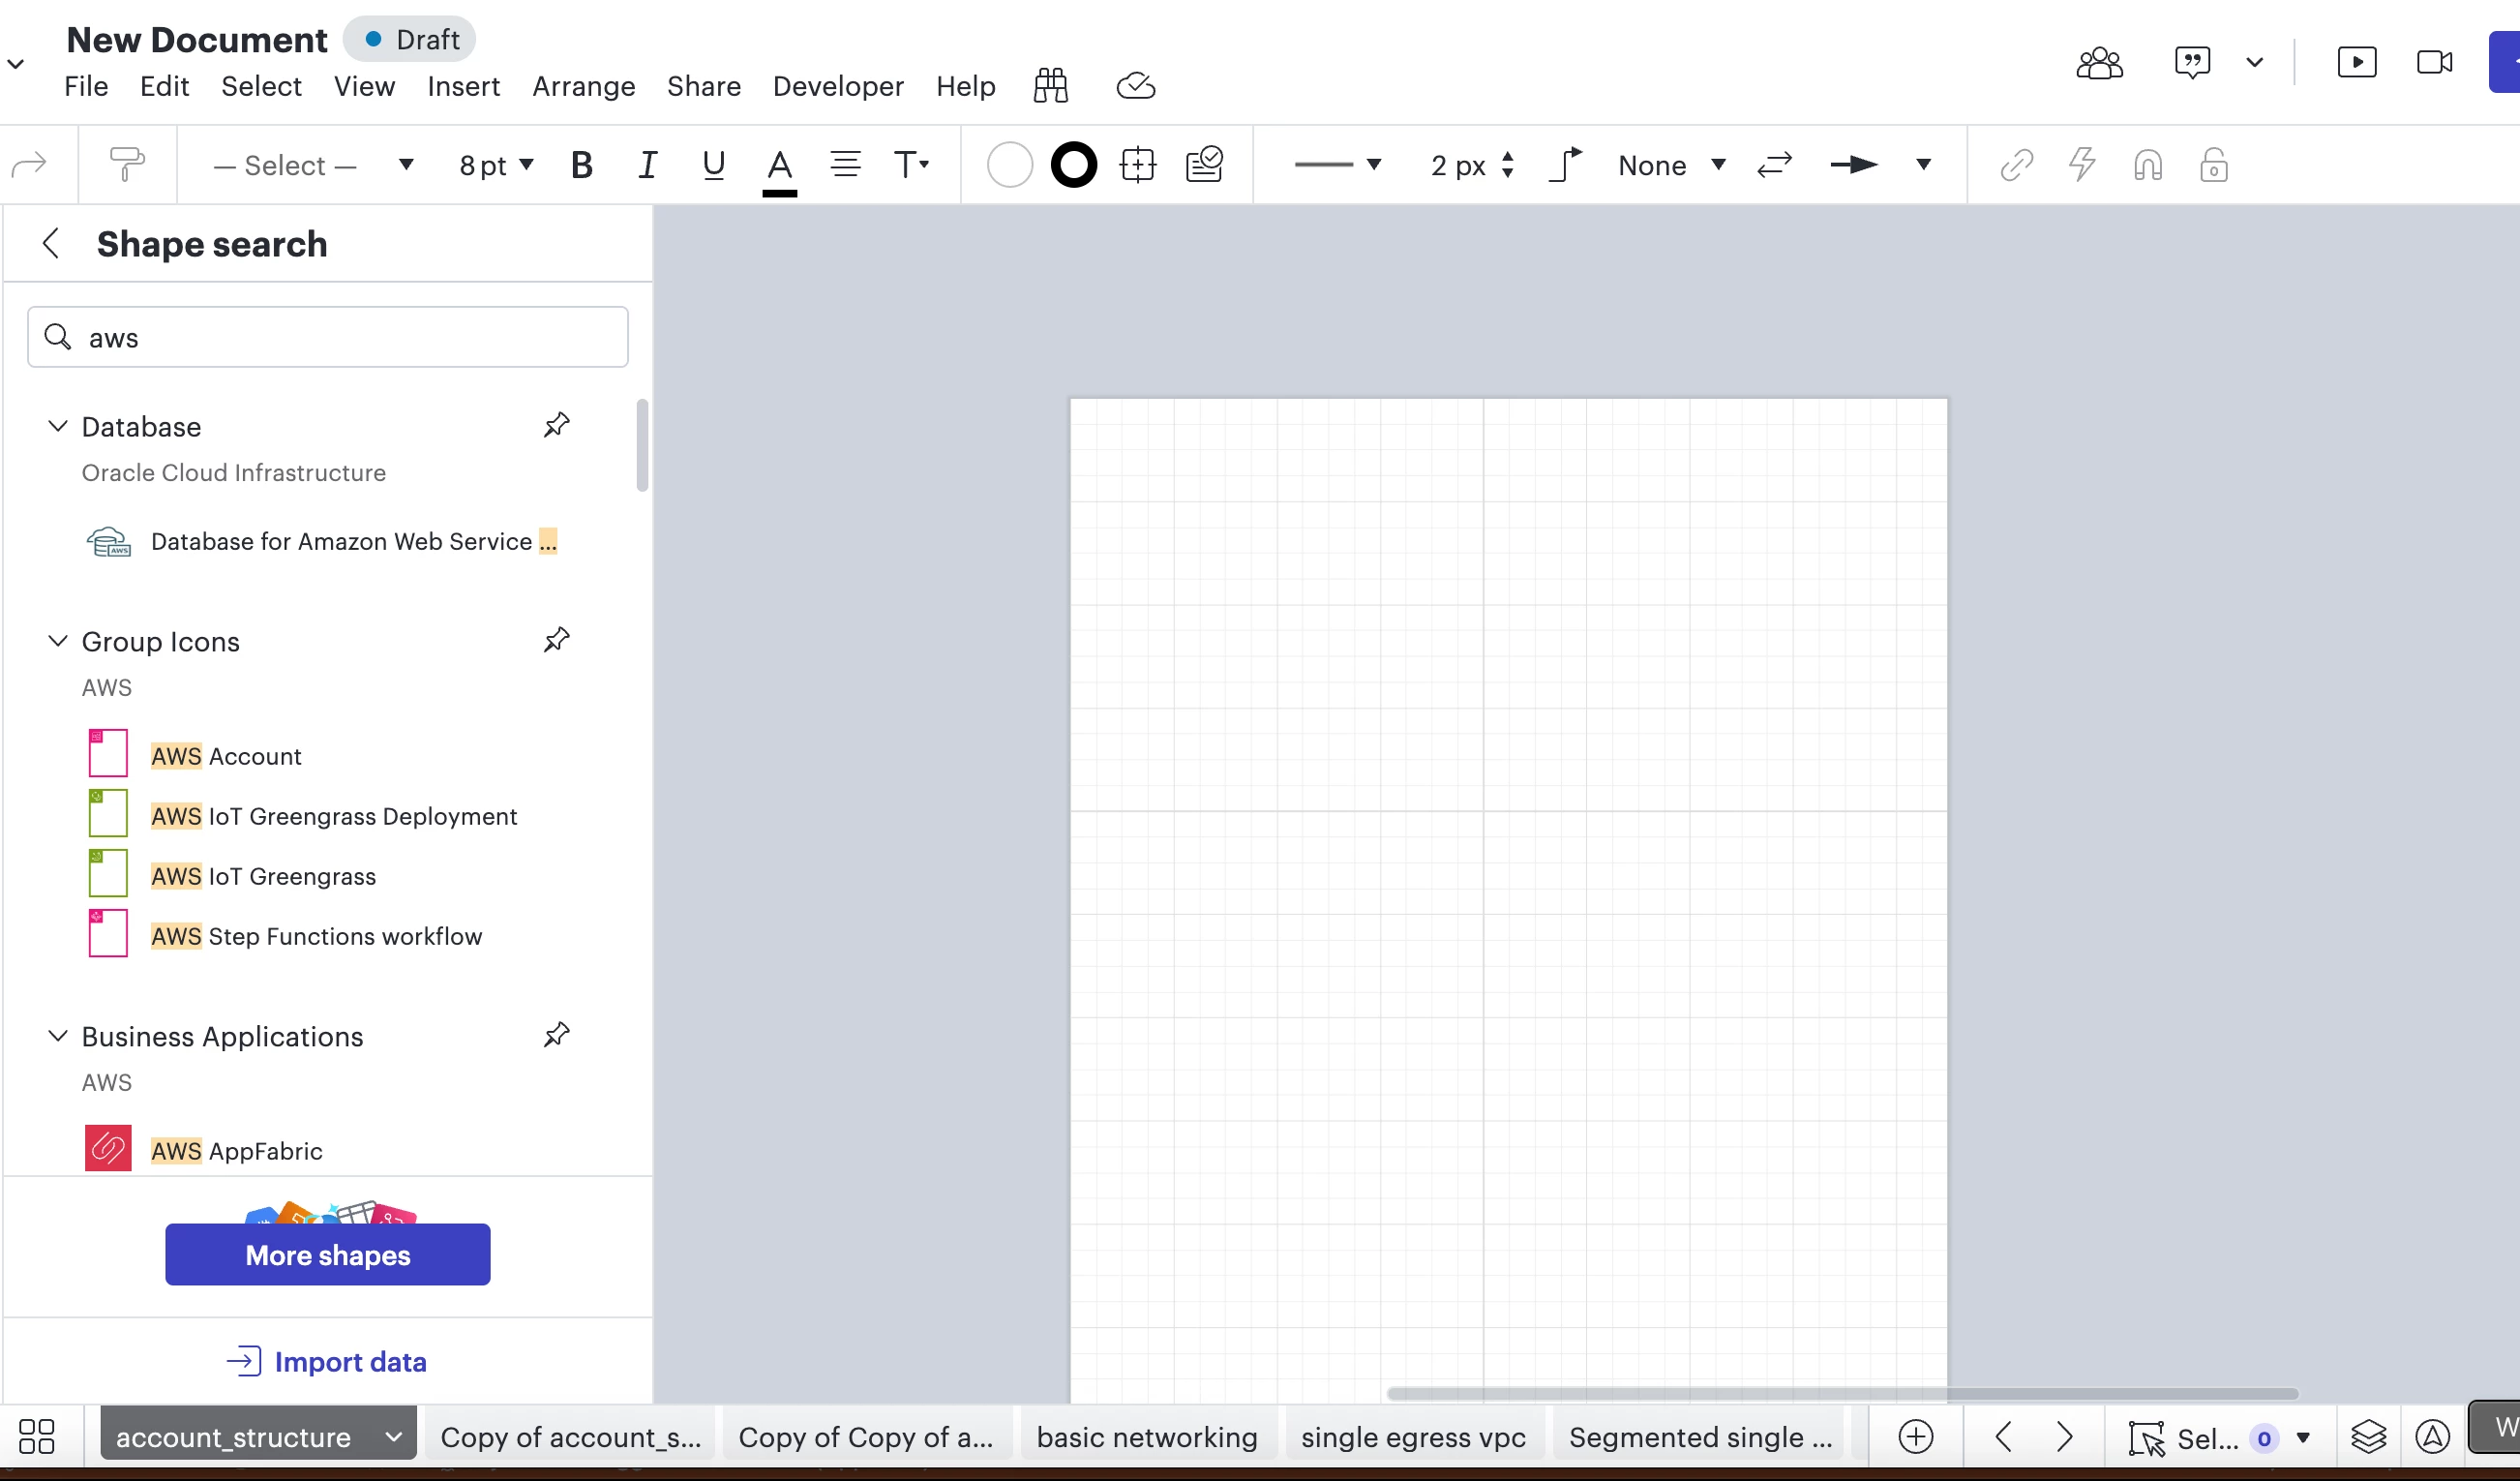Viewport: 2520px width, 1481px height.
Task: Switch to basic networking page tab
Action: pyautogui.click(x=1146, y=1437)
